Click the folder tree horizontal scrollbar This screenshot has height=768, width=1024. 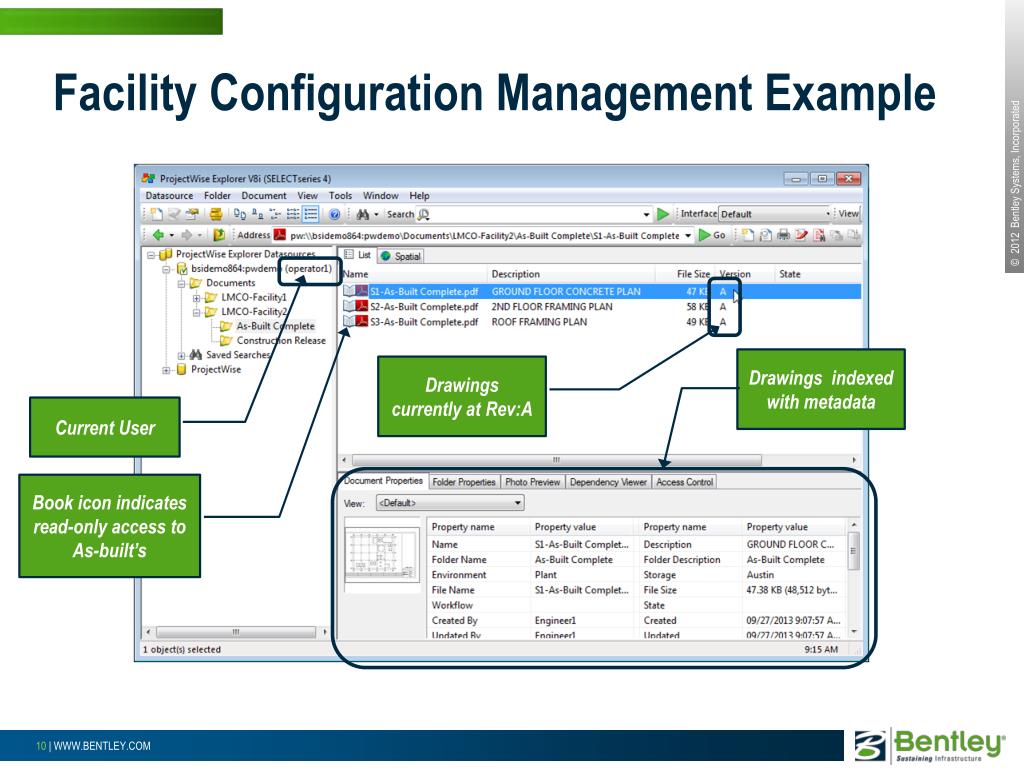point(236,632)
